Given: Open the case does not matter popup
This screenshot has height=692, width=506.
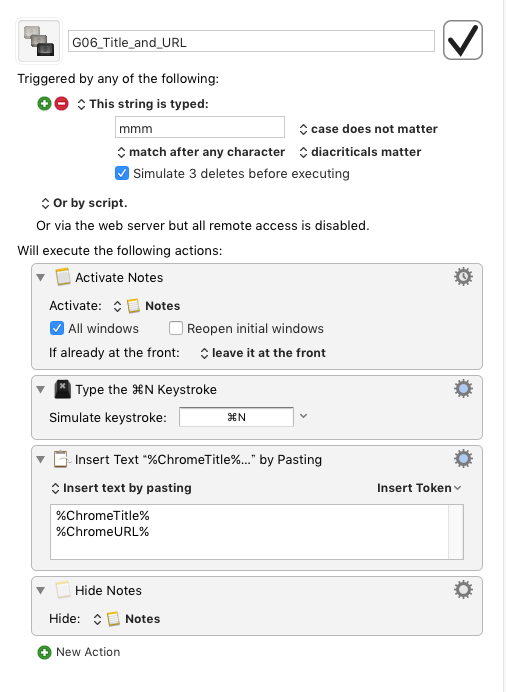Looking at the screenshot, I should pos(368,129).
